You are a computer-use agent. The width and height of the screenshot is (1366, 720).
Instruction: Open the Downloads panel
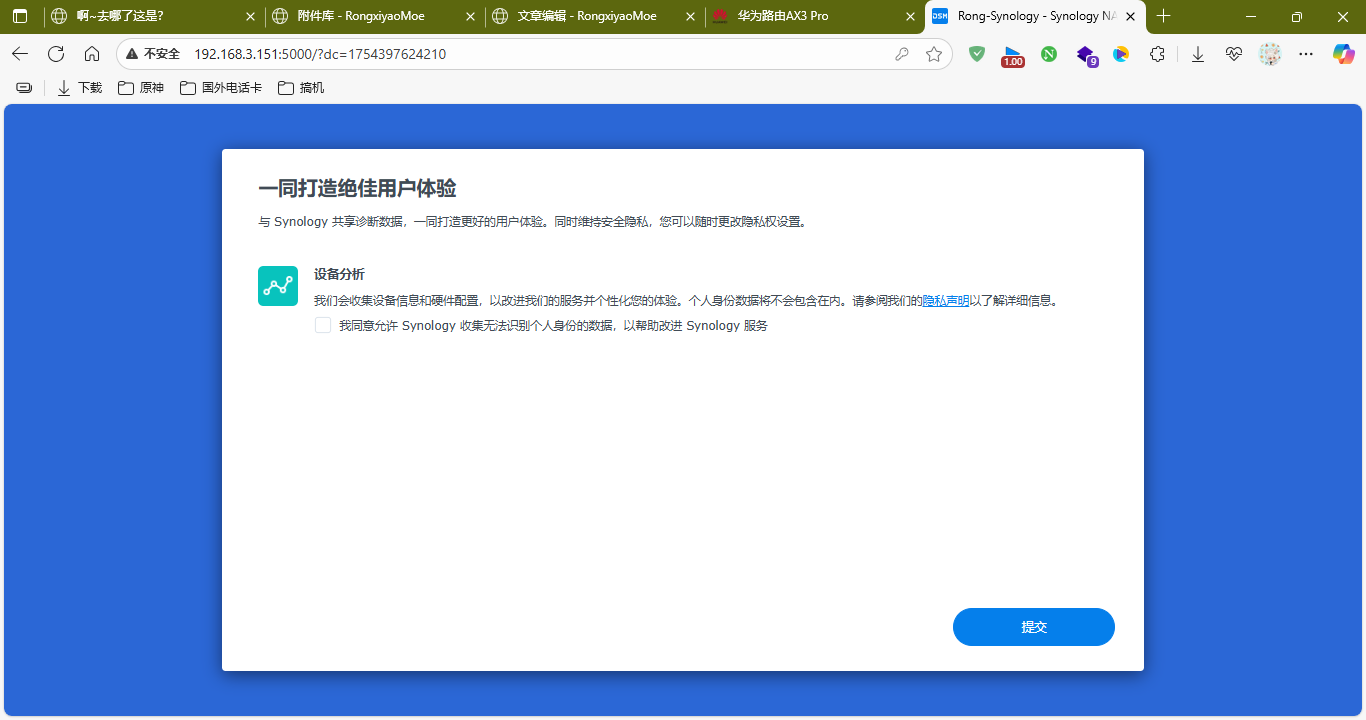(x=1198, y=54)
